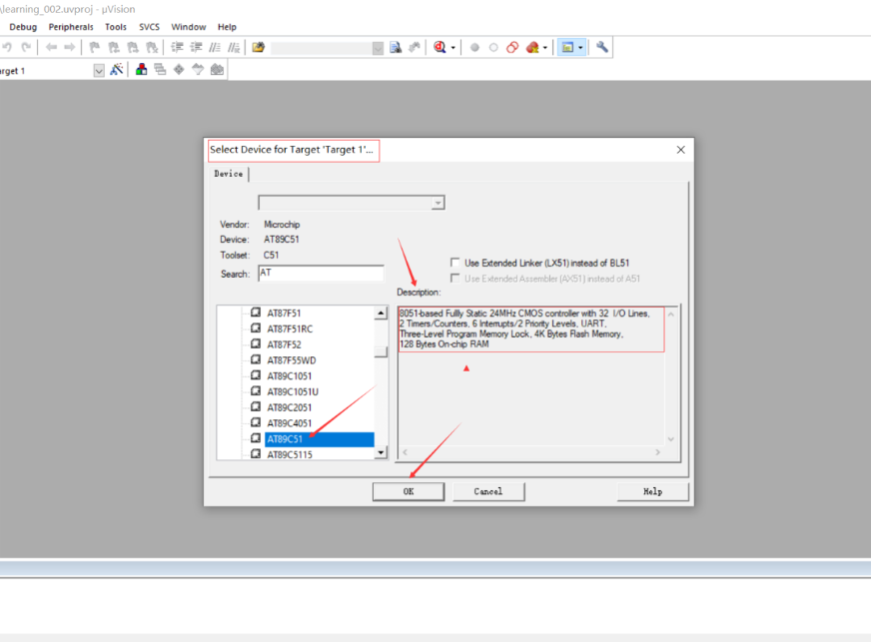Image resolution: width=871 pixels, height=643 pixels.
Task: Click the Manage Multi-Project Workspace icon
Action: click(x=160, y=70)
